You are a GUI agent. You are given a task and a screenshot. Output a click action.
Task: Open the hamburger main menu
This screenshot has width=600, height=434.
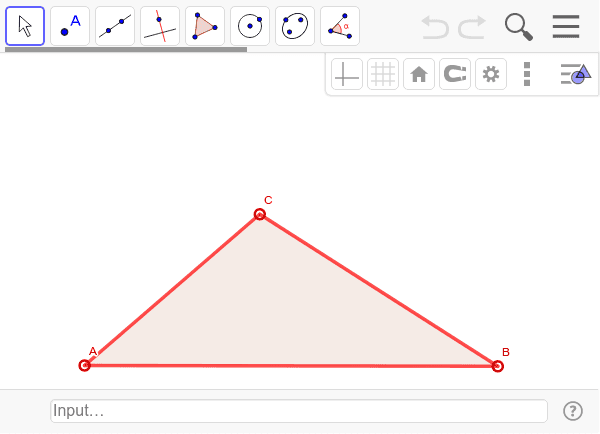[x=566, y=26]
